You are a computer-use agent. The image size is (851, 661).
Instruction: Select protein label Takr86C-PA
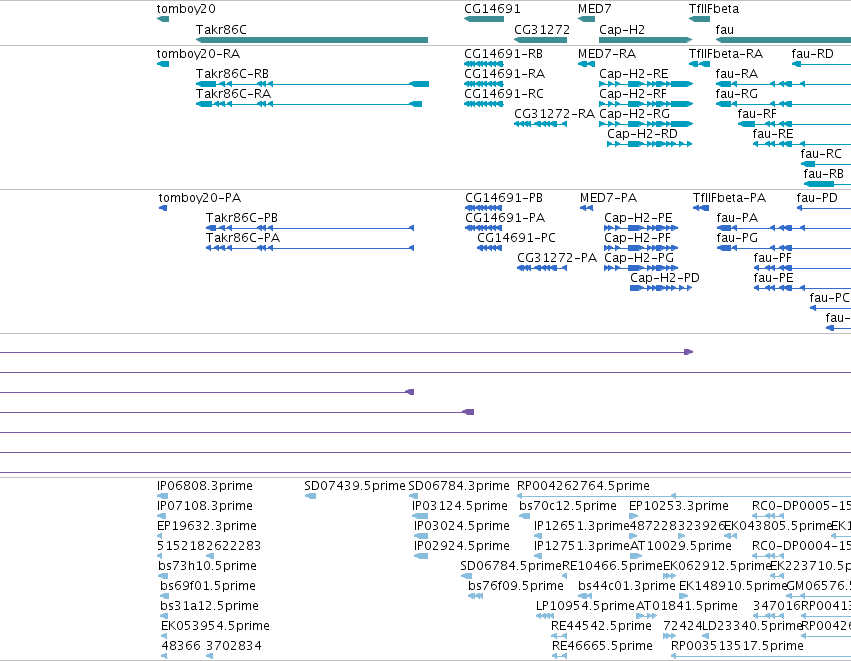click(243, 238)
